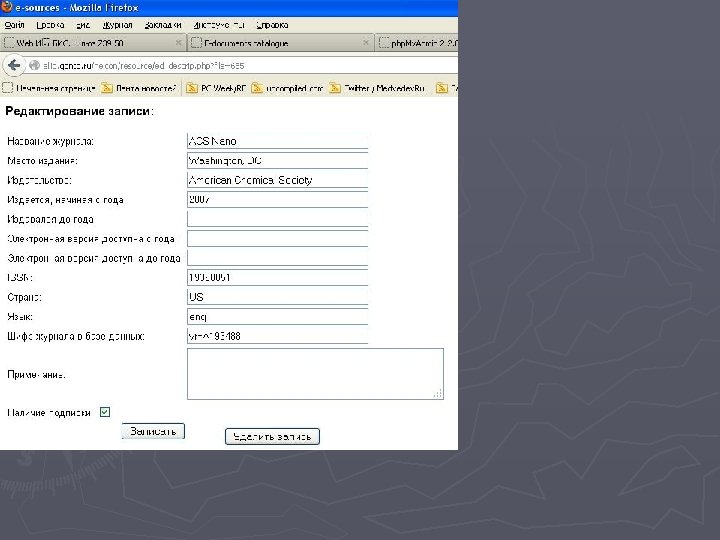This screenshot has height=540, width=720.
Task: Click the globe site icon in address bar
Action: click(34, 66)
